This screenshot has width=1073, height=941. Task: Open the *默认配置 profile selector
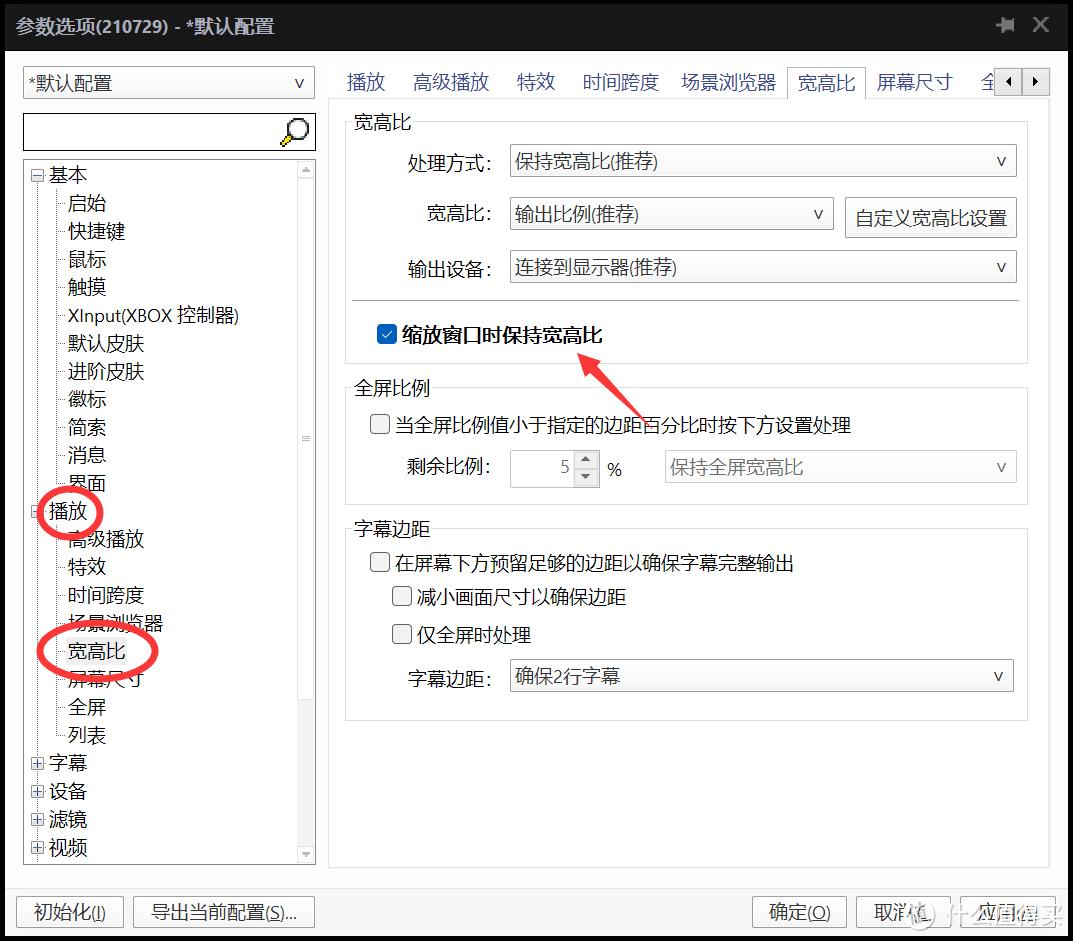pos(299,83)
